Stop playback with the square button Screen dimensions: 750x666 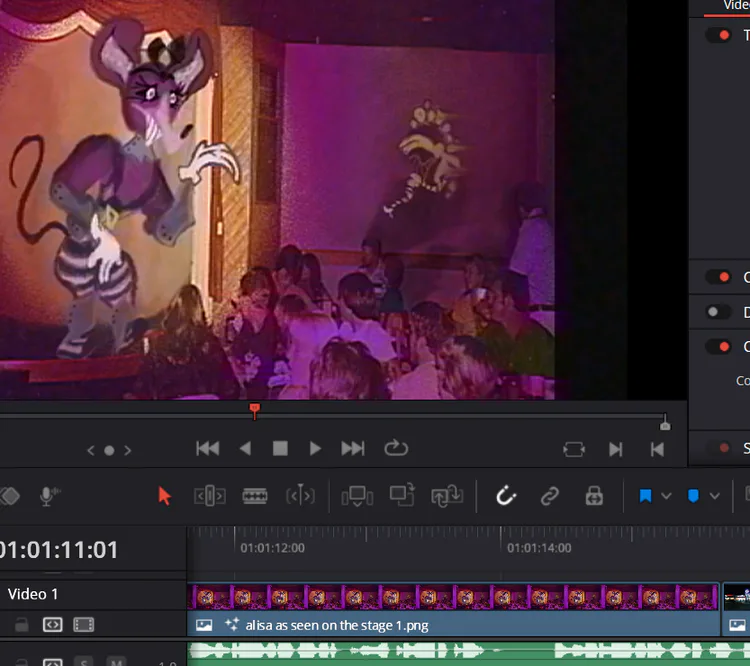[x=280, y=449]
